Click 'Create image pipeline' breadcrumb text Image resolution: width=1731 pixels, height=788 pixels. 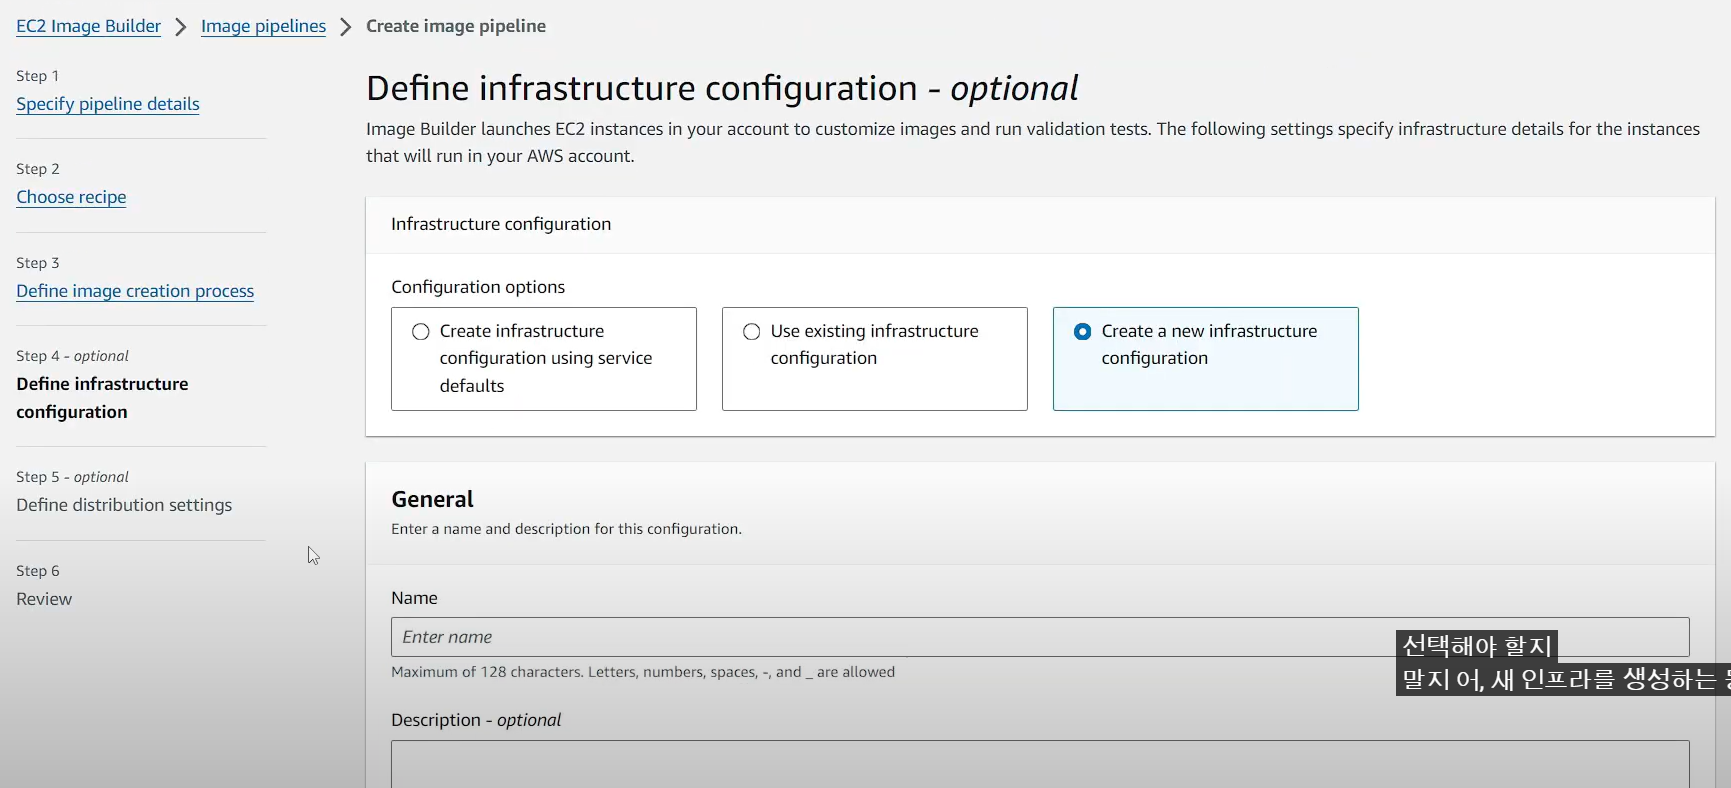[x=456, y=26]
